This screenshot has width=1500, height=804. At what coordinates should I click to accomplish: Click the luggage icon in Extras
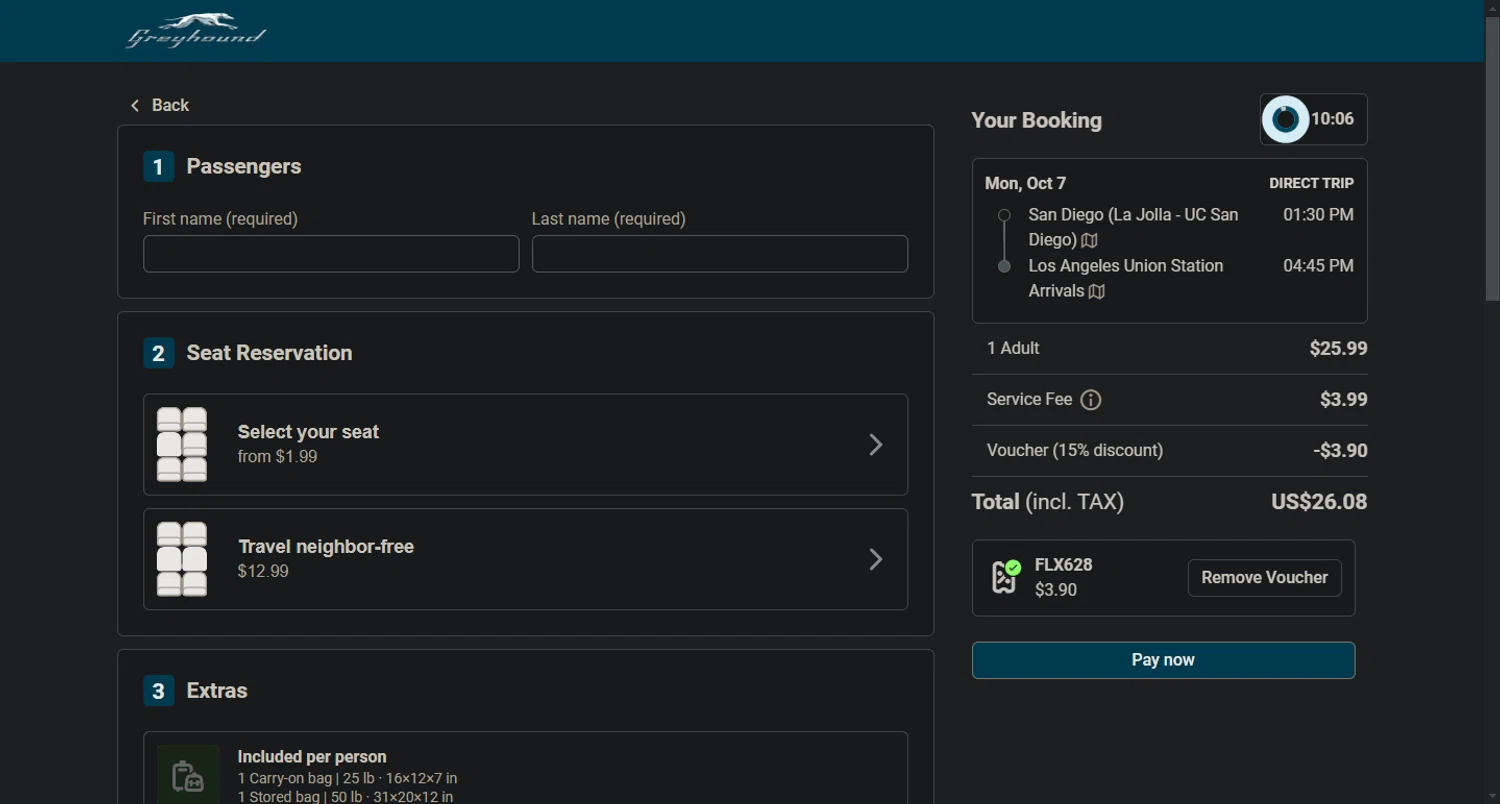pos(188,776)
